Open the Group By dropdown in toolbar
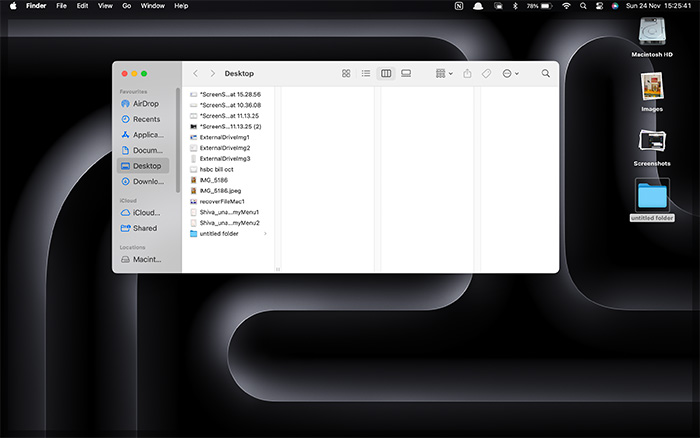This screenshot has width=700, height=438. pyautogui.click(x=444, y=73)
